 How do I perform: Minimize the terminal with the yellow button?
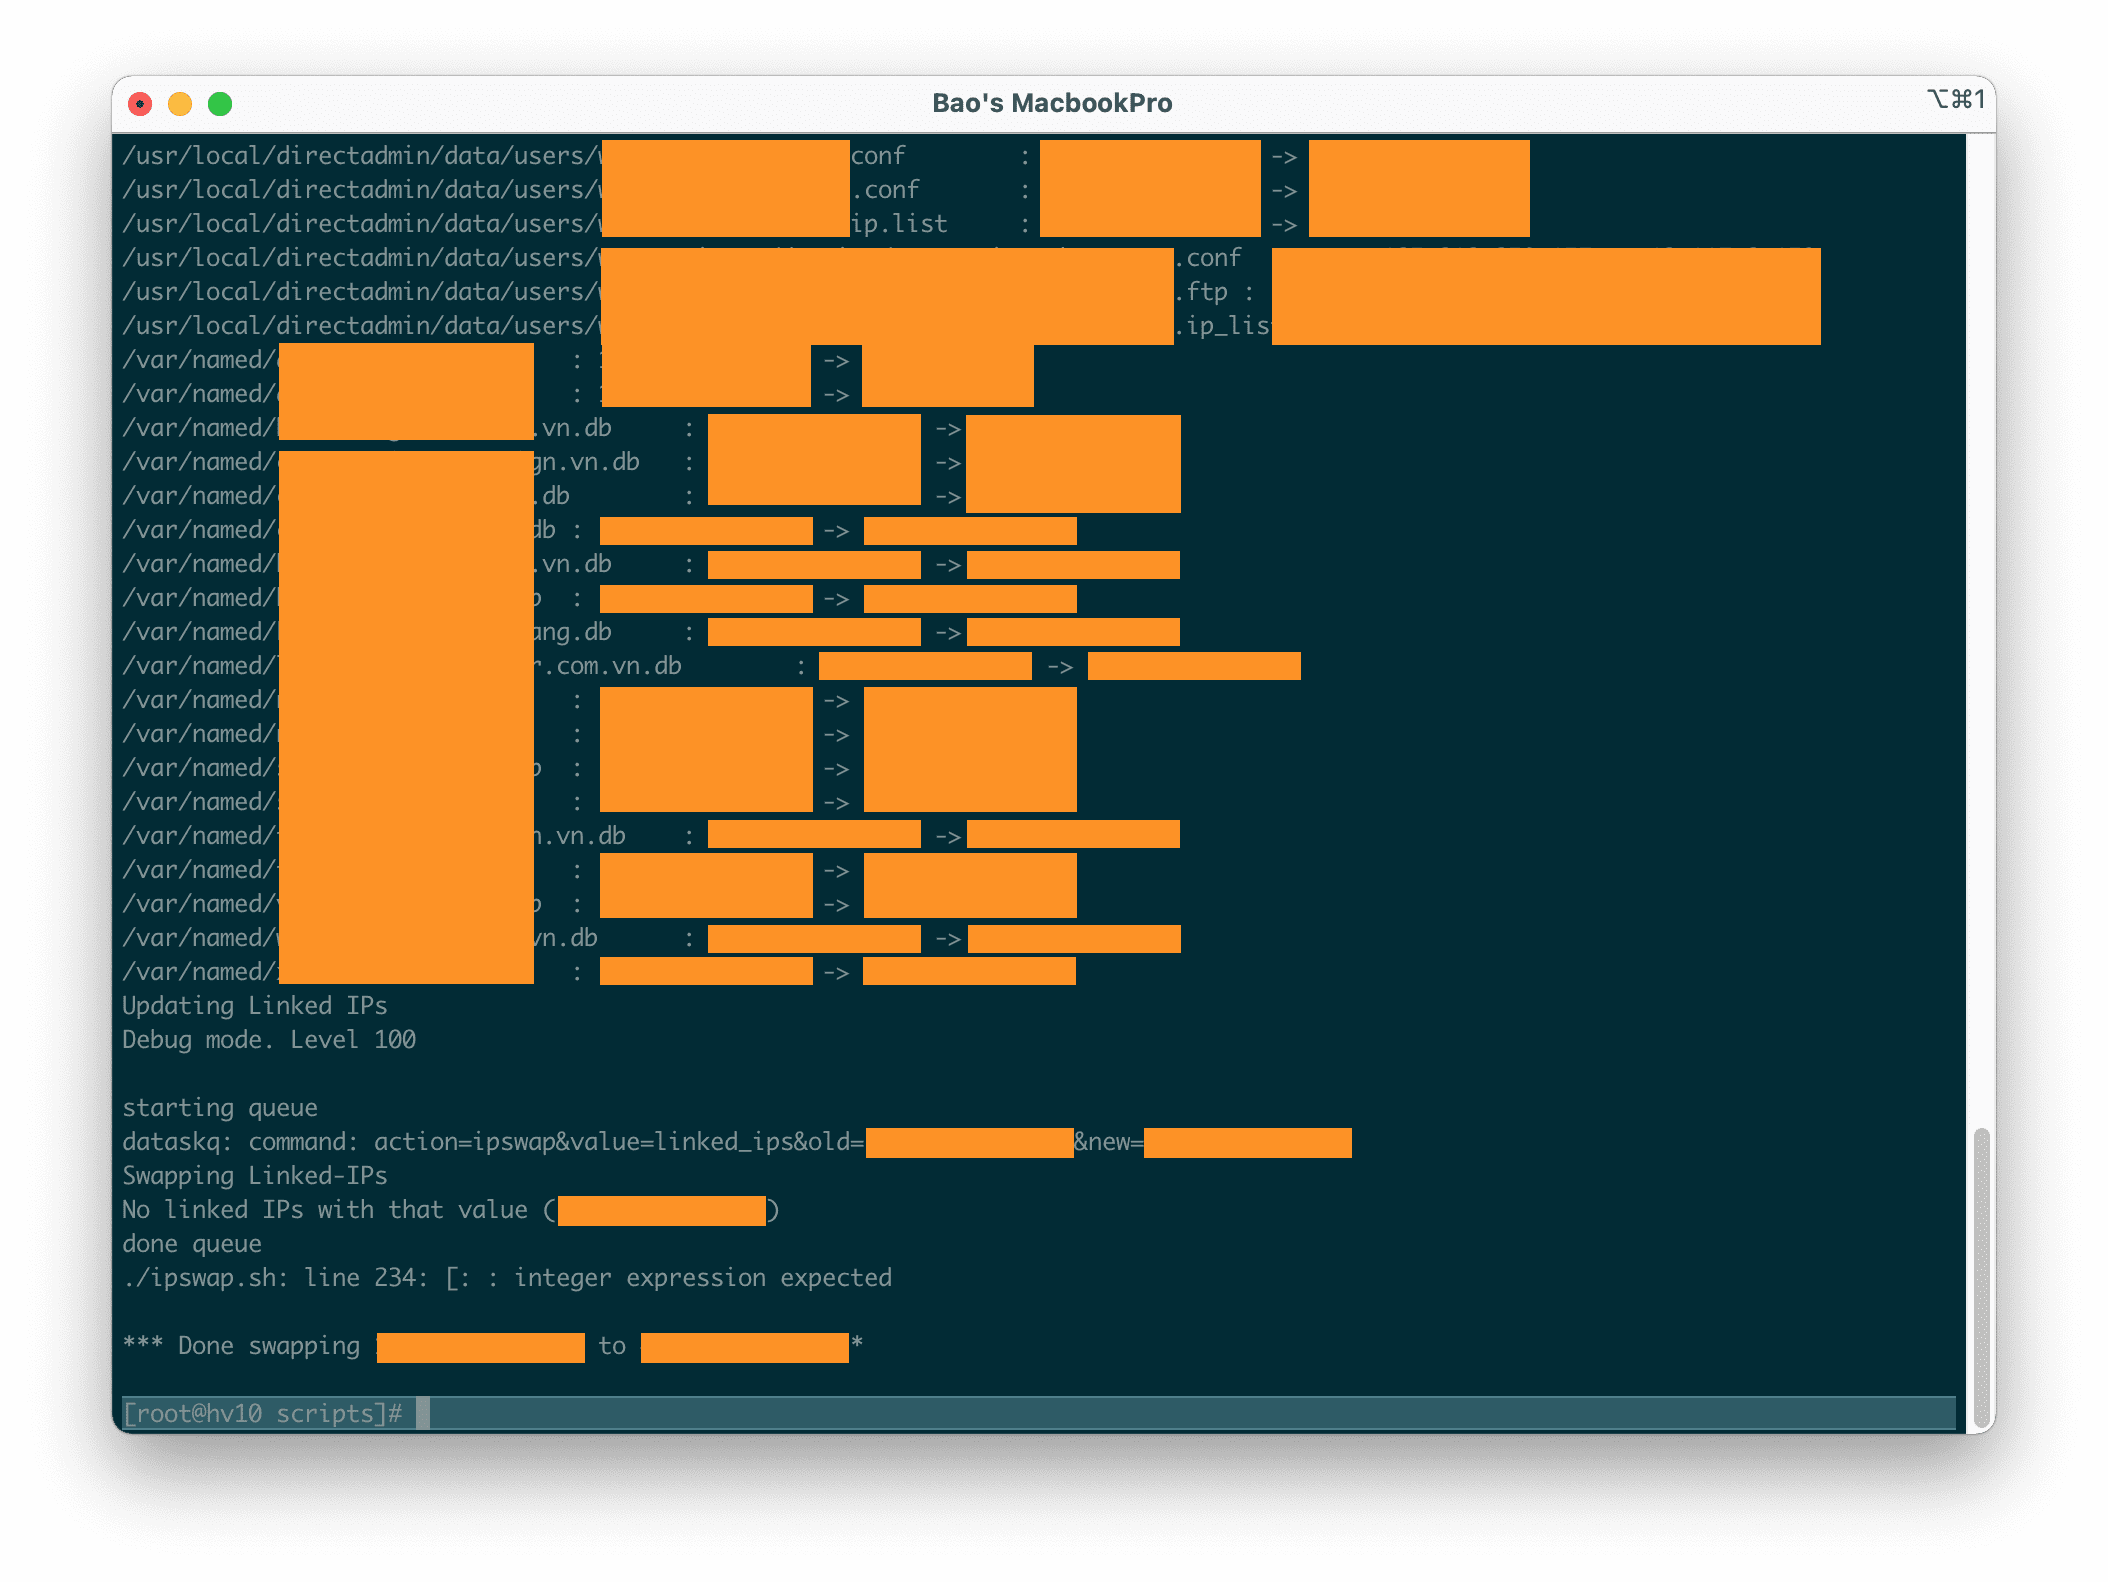[x=180, y=104]
